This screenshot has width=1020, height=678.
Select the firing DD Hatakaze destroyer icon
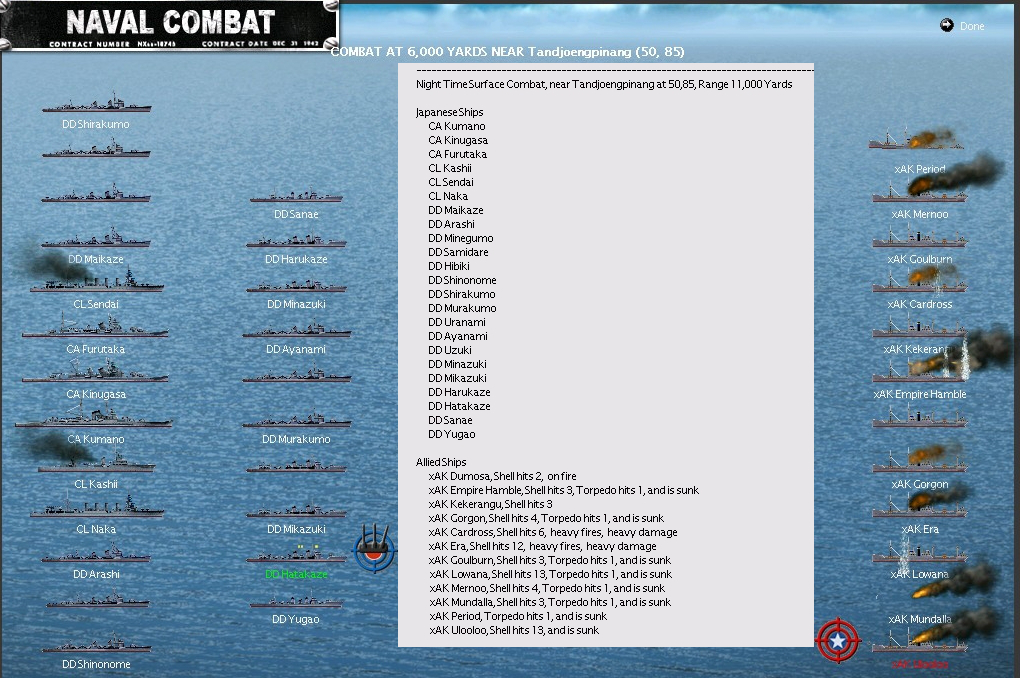(296, 554)
